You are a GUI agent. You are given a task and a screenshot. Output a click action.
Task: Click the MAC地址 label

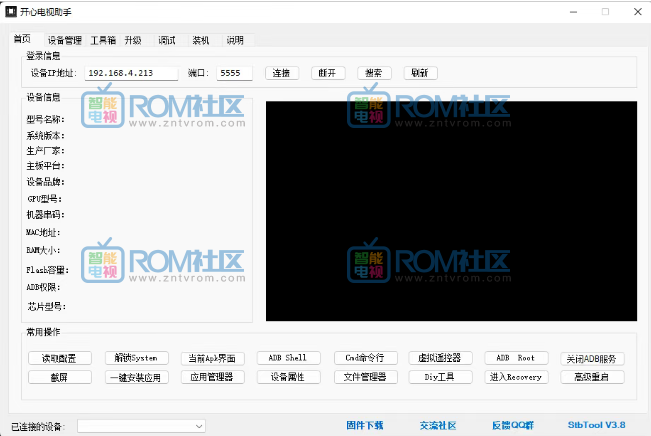(43, 233)
